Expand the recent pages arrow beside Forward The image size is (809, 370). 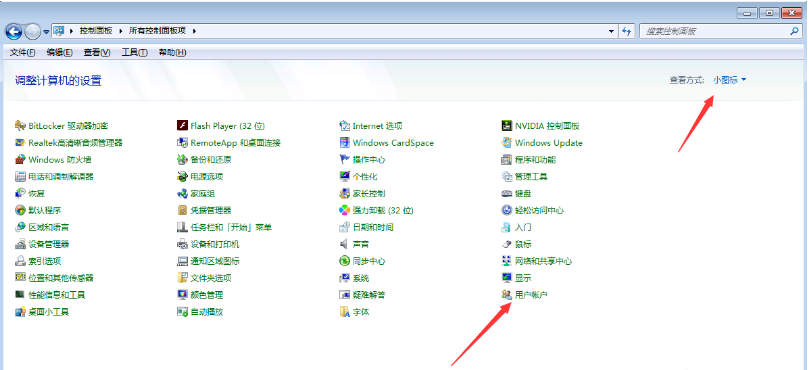pyautogui.click(x=46, y=31)
